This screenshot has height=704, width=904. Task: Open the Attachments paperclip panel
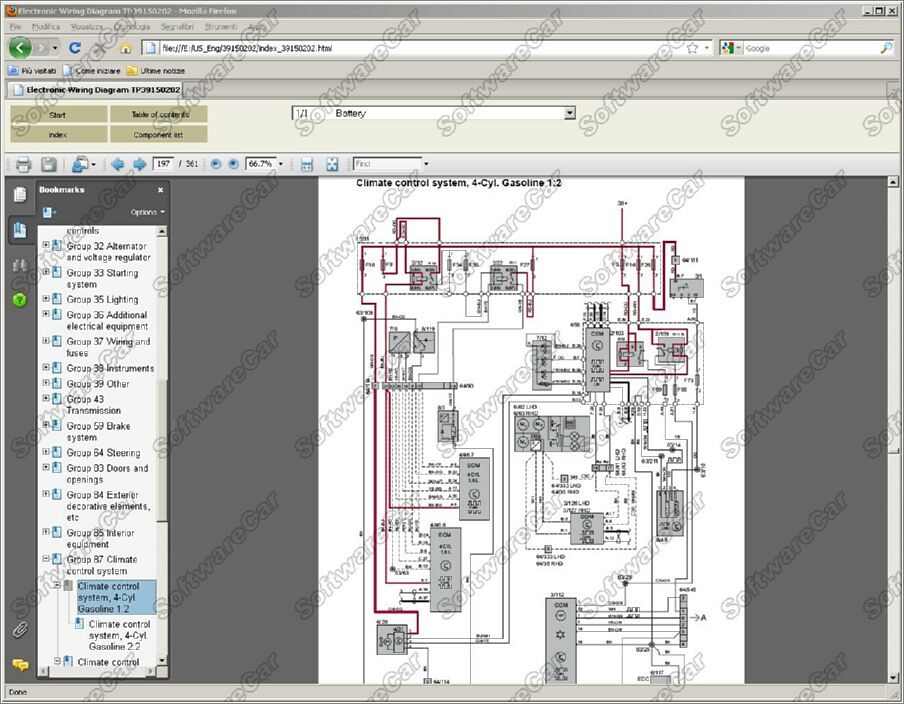[19, 629]
